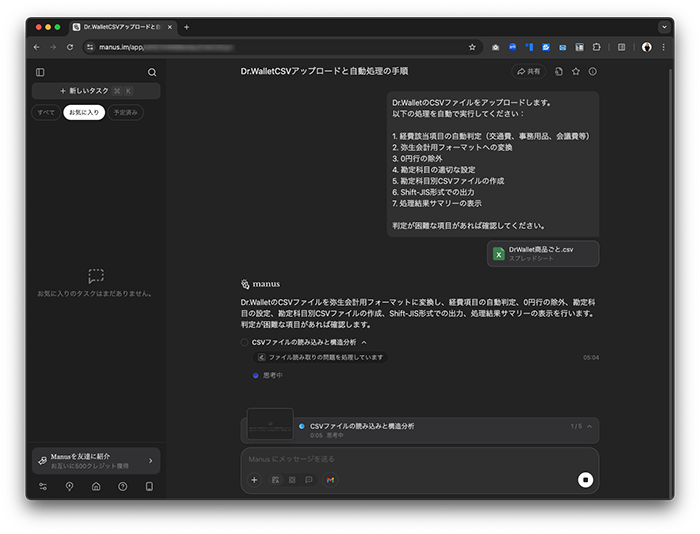Open the tab search dropdown arrow
The width and height of the screenshot is (700, 534).
click(x=664, y=27)
